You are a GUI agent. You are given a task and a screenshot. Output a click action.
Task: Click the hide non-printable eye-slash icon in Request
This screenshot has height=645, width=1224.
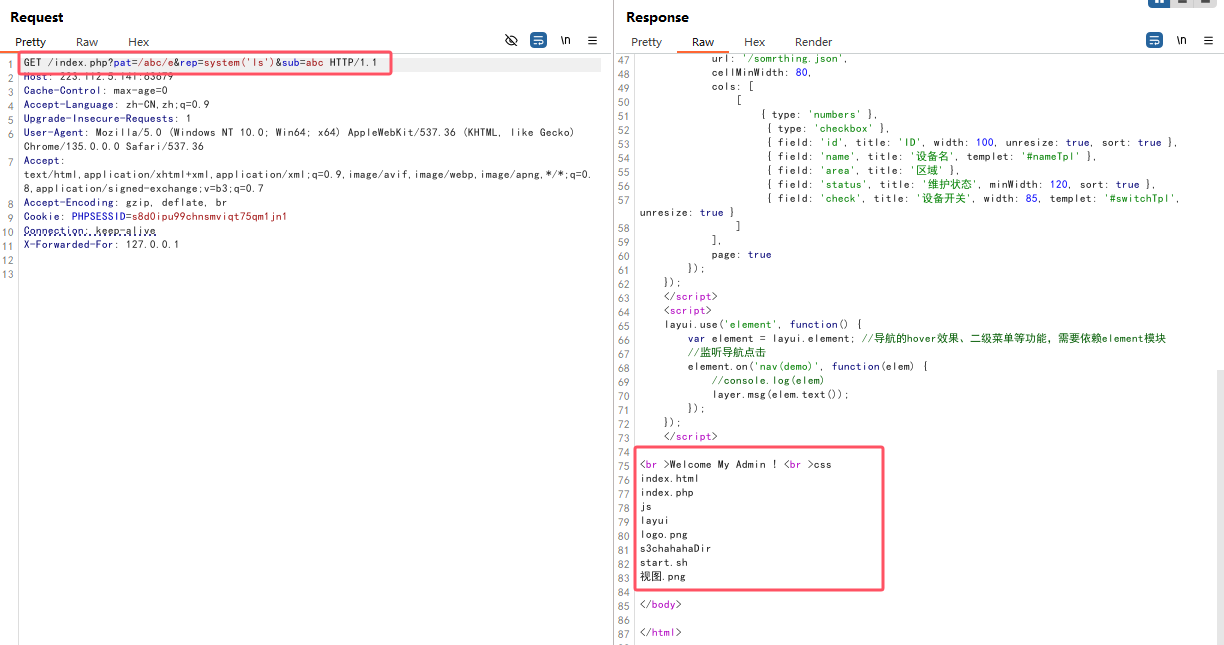click(511, 40)
